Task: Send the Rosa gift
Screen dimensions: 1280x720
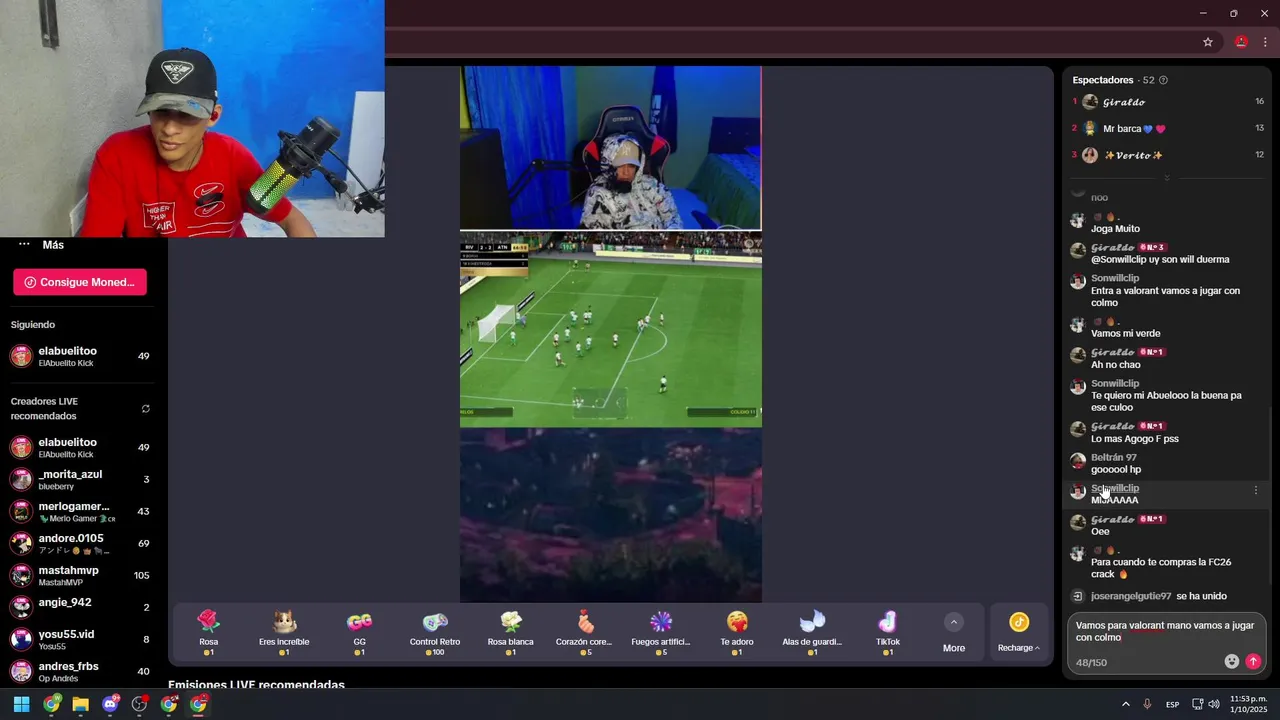Action: click(208, 632)
